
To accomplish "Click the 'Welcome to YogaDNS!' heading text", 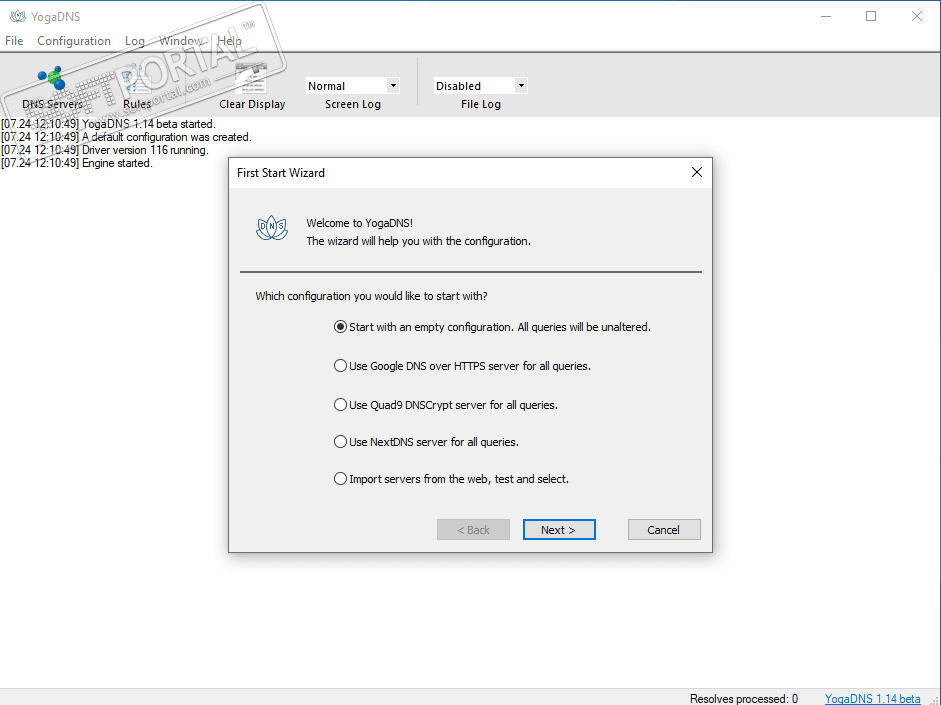I will click(359, 223).
